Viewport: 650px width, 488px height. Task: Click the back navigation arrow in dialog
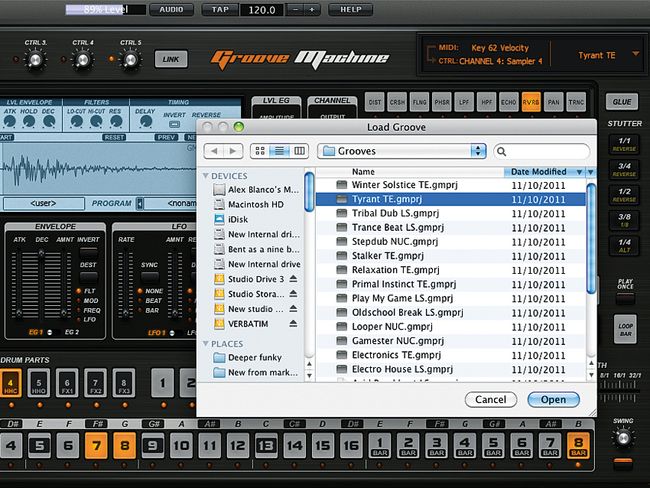(x=212, y=151)
